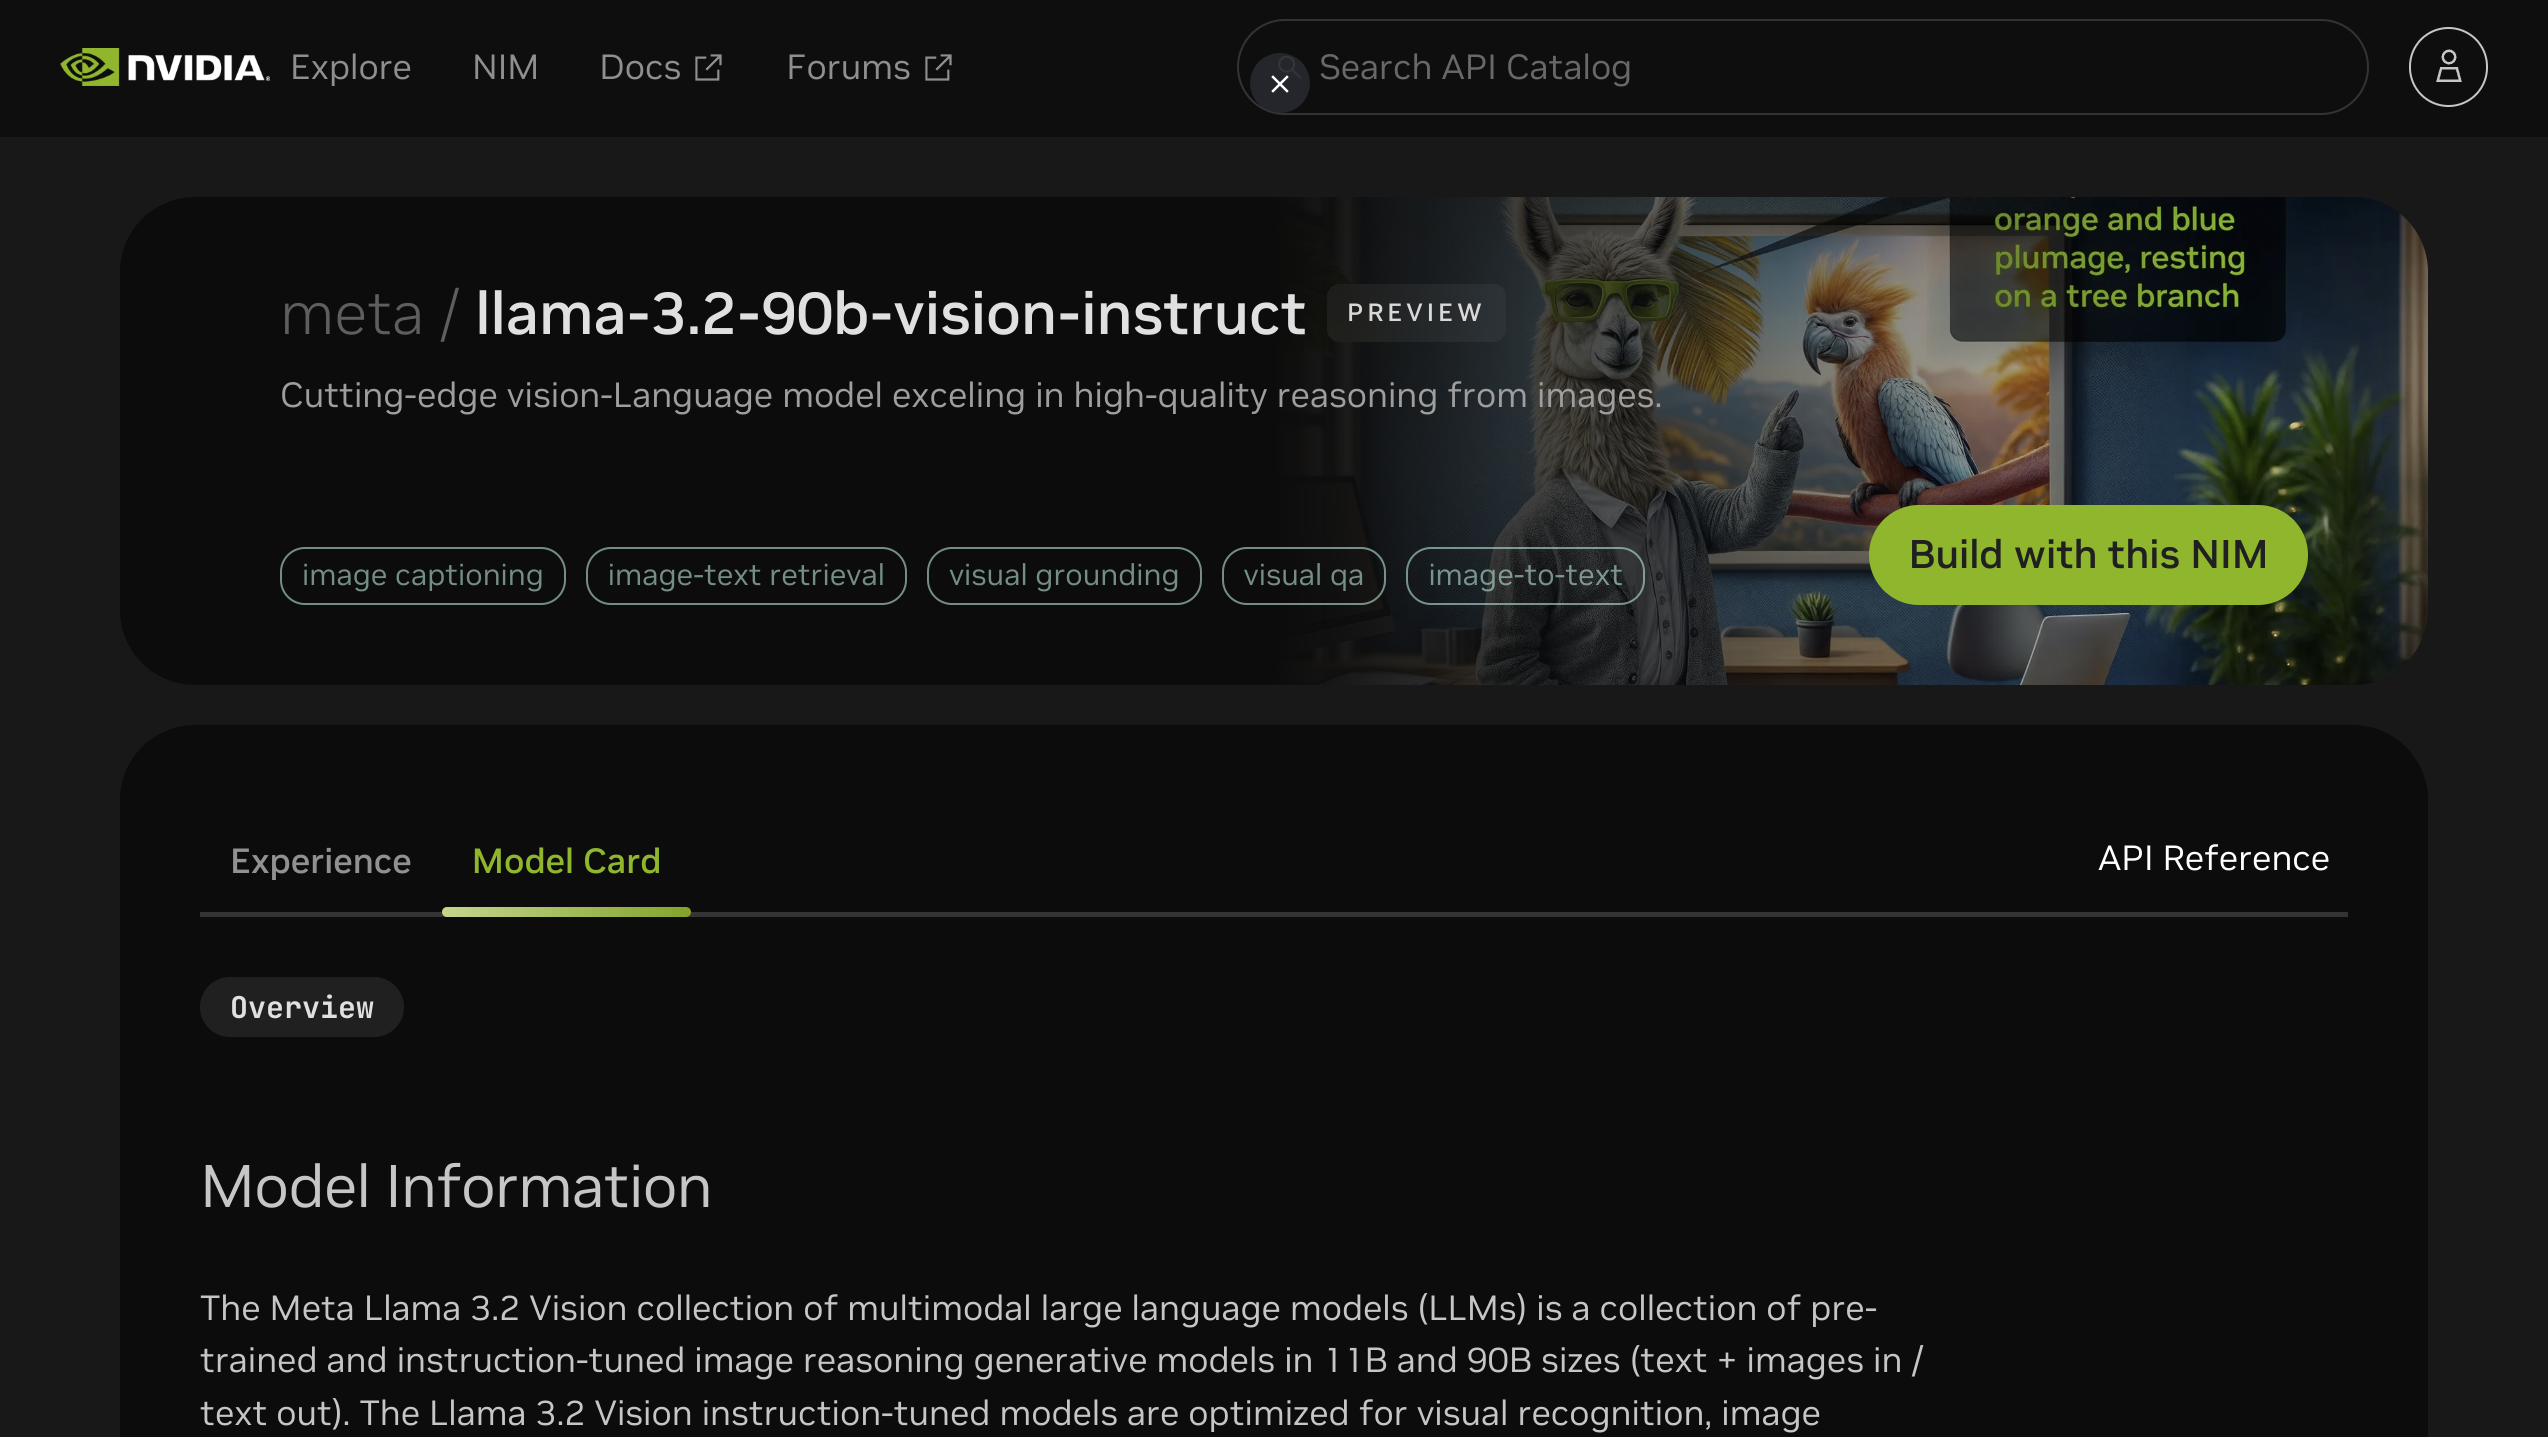The width and height of the screenshot is (2548, 1437).
Task: Click the llama-3.2-90b-vision-instruct title
Action: [x=890, y=314]
